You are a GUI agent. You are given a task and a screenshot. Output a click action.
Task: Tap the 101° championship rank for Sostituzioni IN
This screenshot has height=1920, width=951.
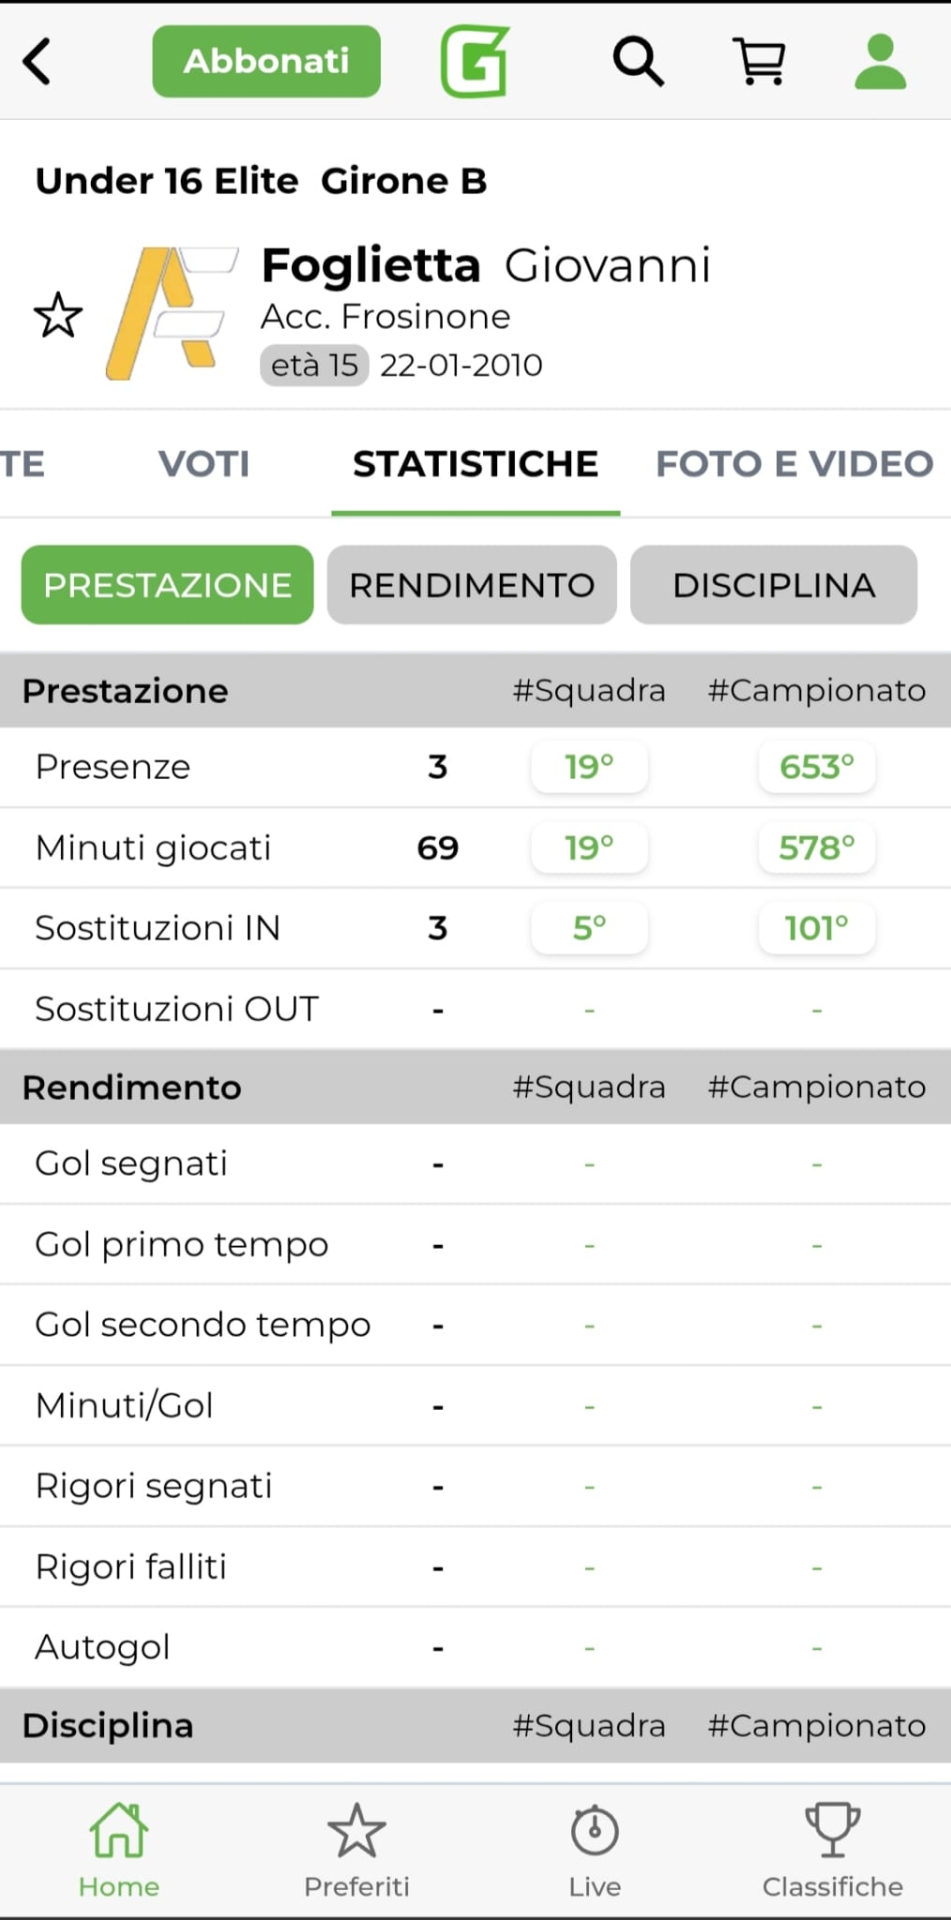coord(817,928)
